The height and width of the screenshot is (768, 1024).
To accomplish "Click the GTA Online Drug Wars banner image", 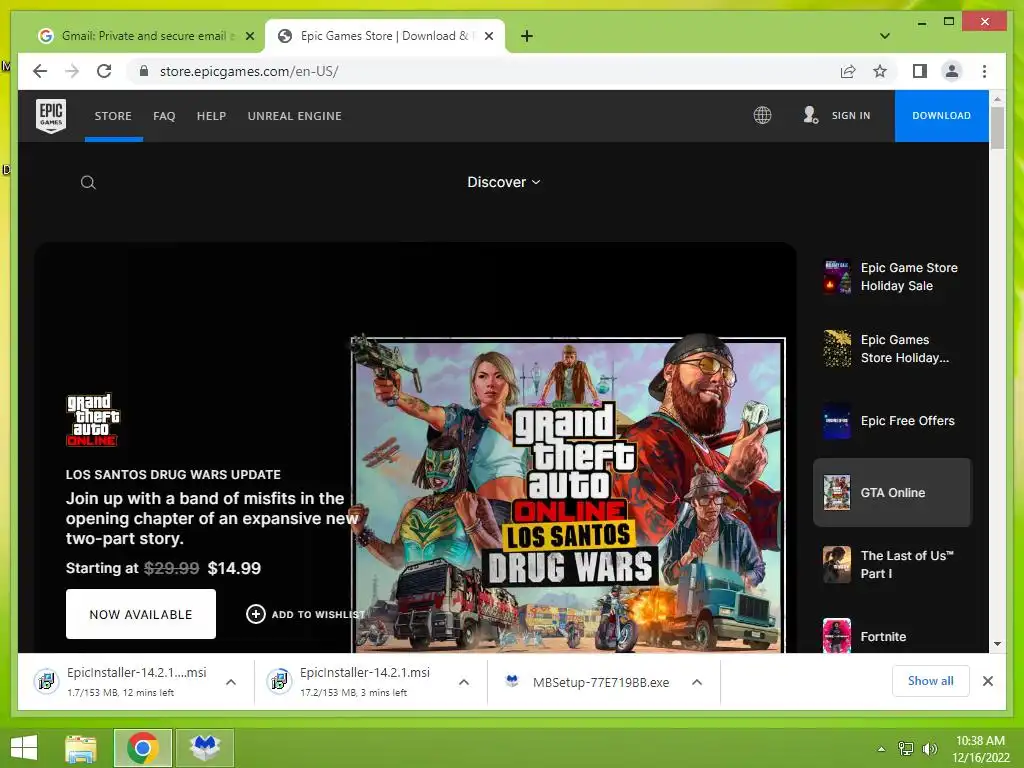I will coord(568,495).
